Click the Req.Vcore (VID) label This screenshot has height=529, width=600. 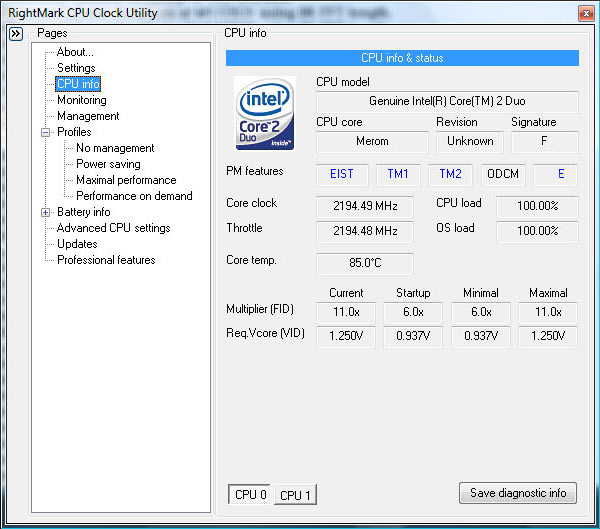coord(265,333)
